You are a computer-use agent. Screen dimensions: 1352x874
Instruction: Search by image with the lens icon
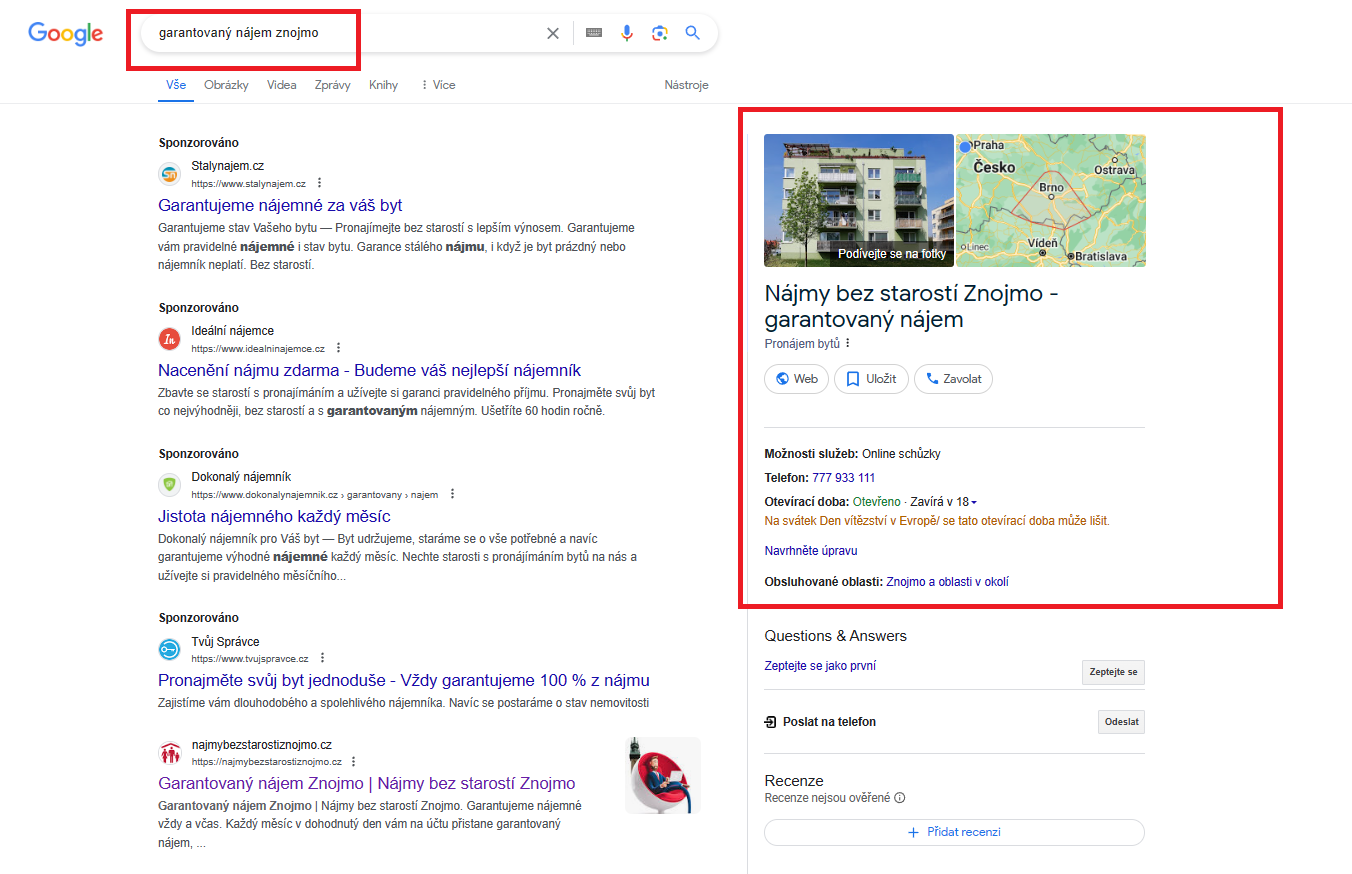[659, 33]
